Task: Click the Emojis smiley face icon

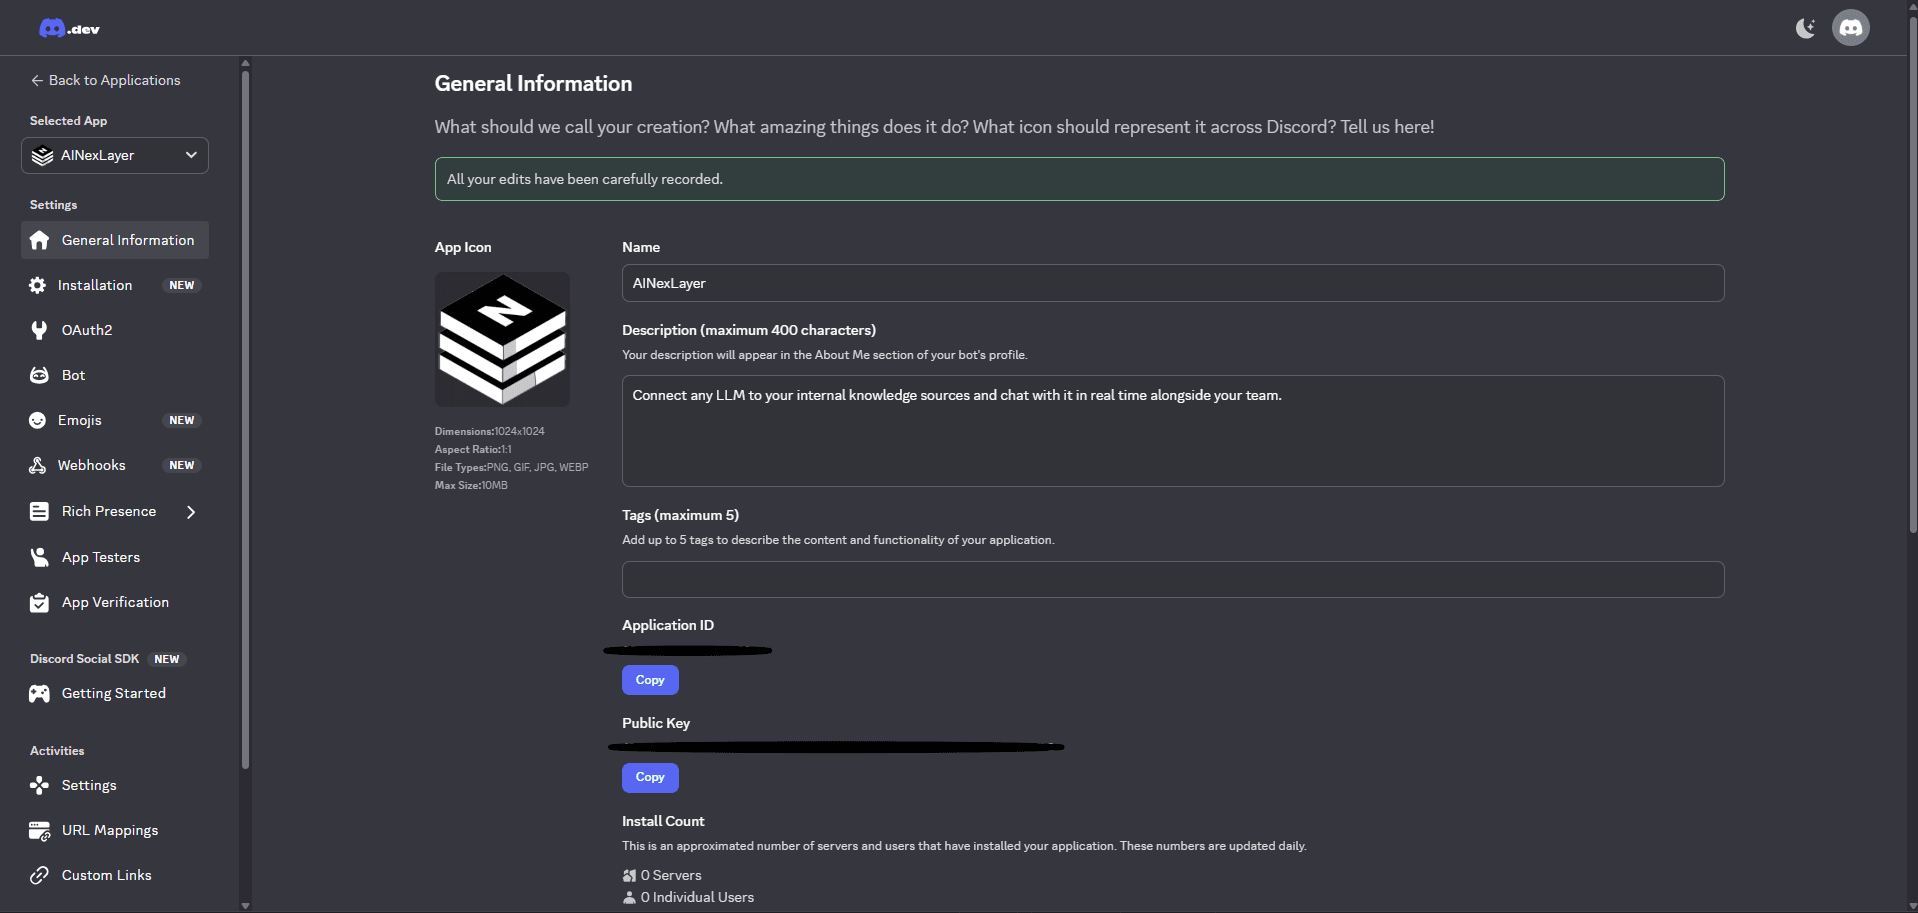Action: [38, 420]
